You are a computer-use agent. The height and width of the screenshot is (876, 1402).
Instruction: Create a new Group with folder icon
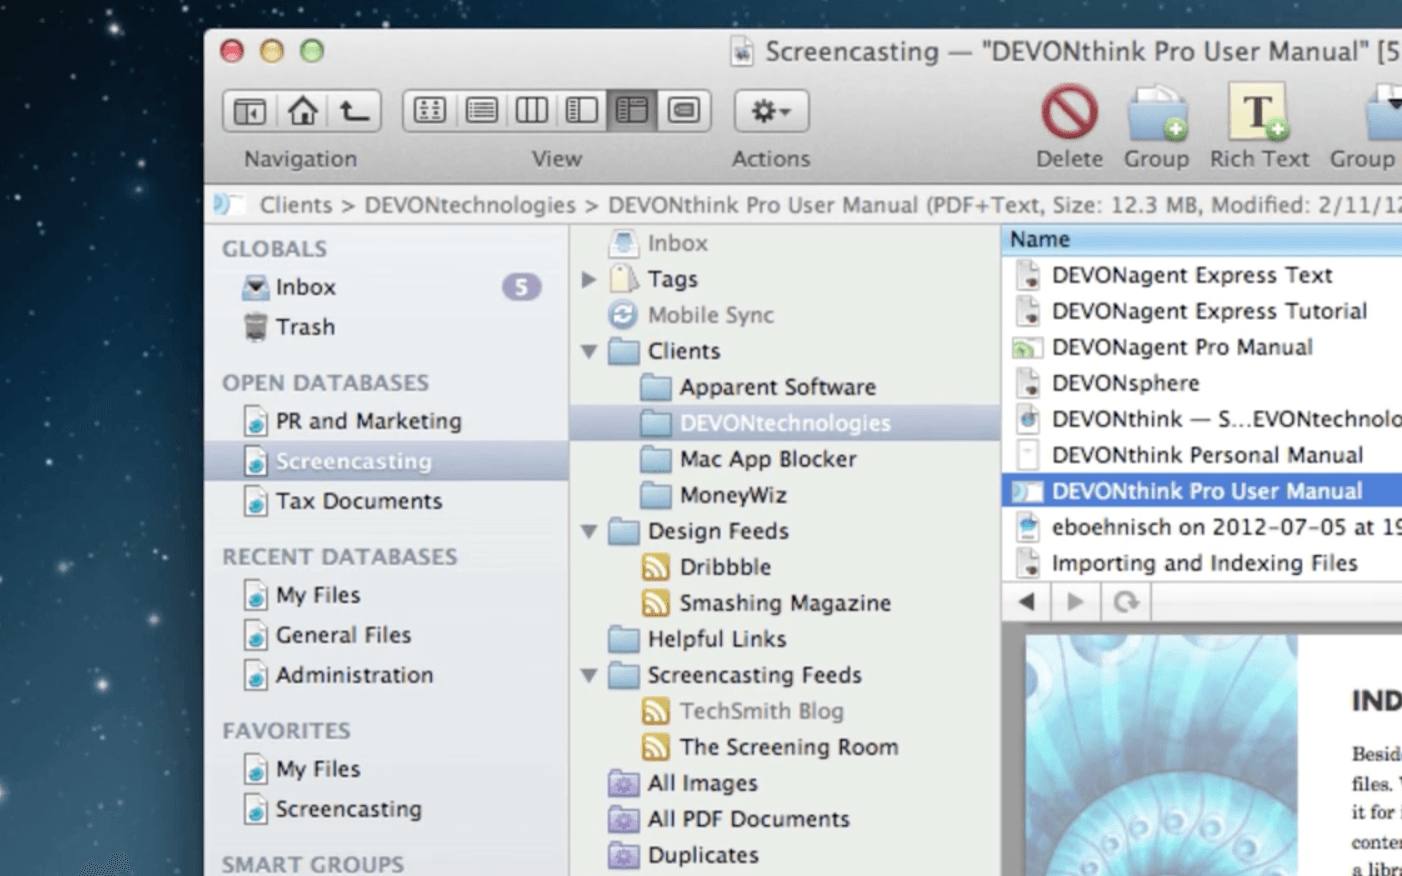coord(1157,113)
